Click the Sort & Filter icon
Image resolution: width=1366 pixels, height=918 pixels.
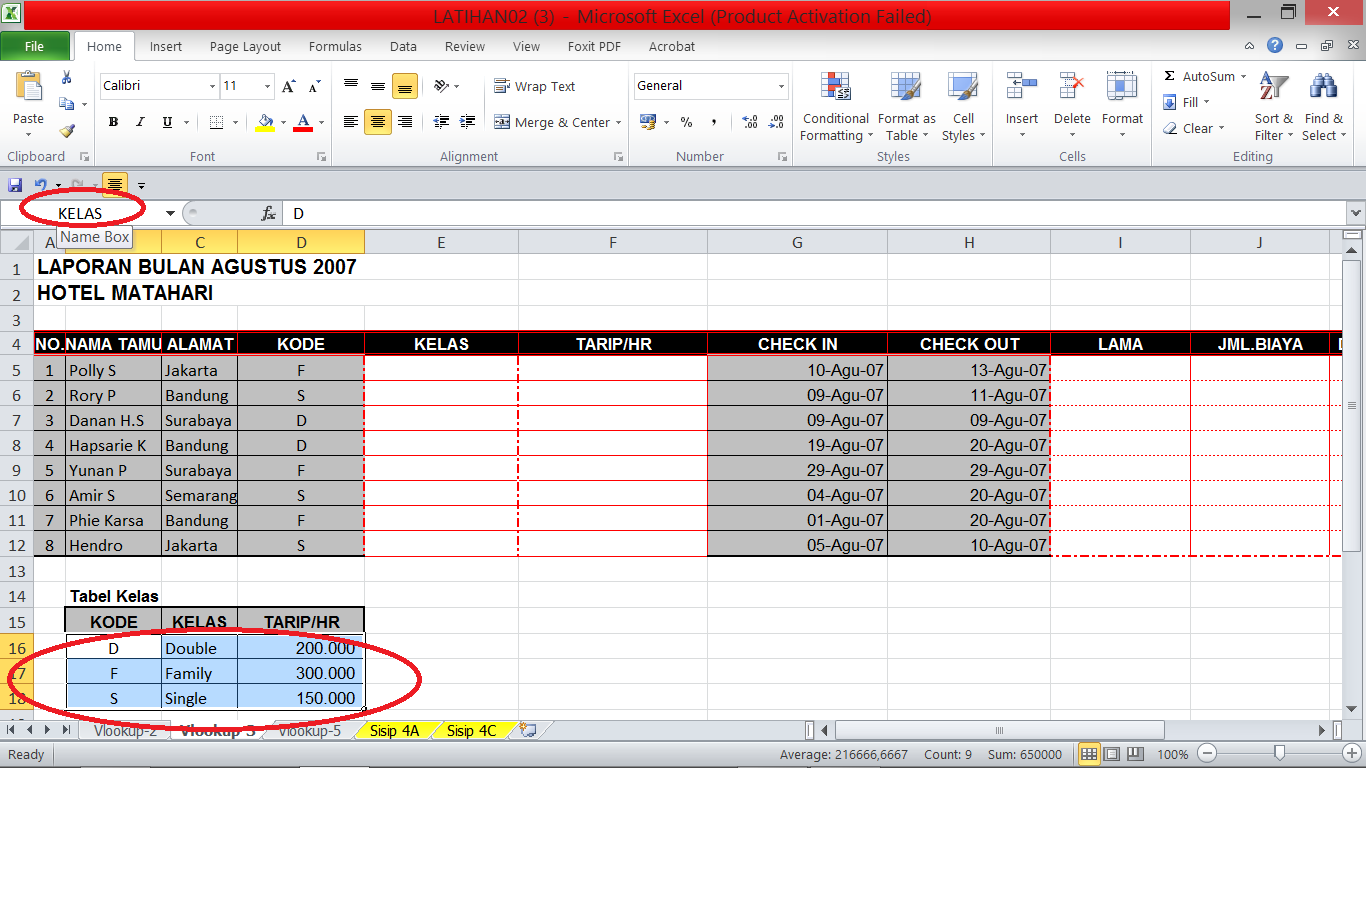click(1273, 87)
